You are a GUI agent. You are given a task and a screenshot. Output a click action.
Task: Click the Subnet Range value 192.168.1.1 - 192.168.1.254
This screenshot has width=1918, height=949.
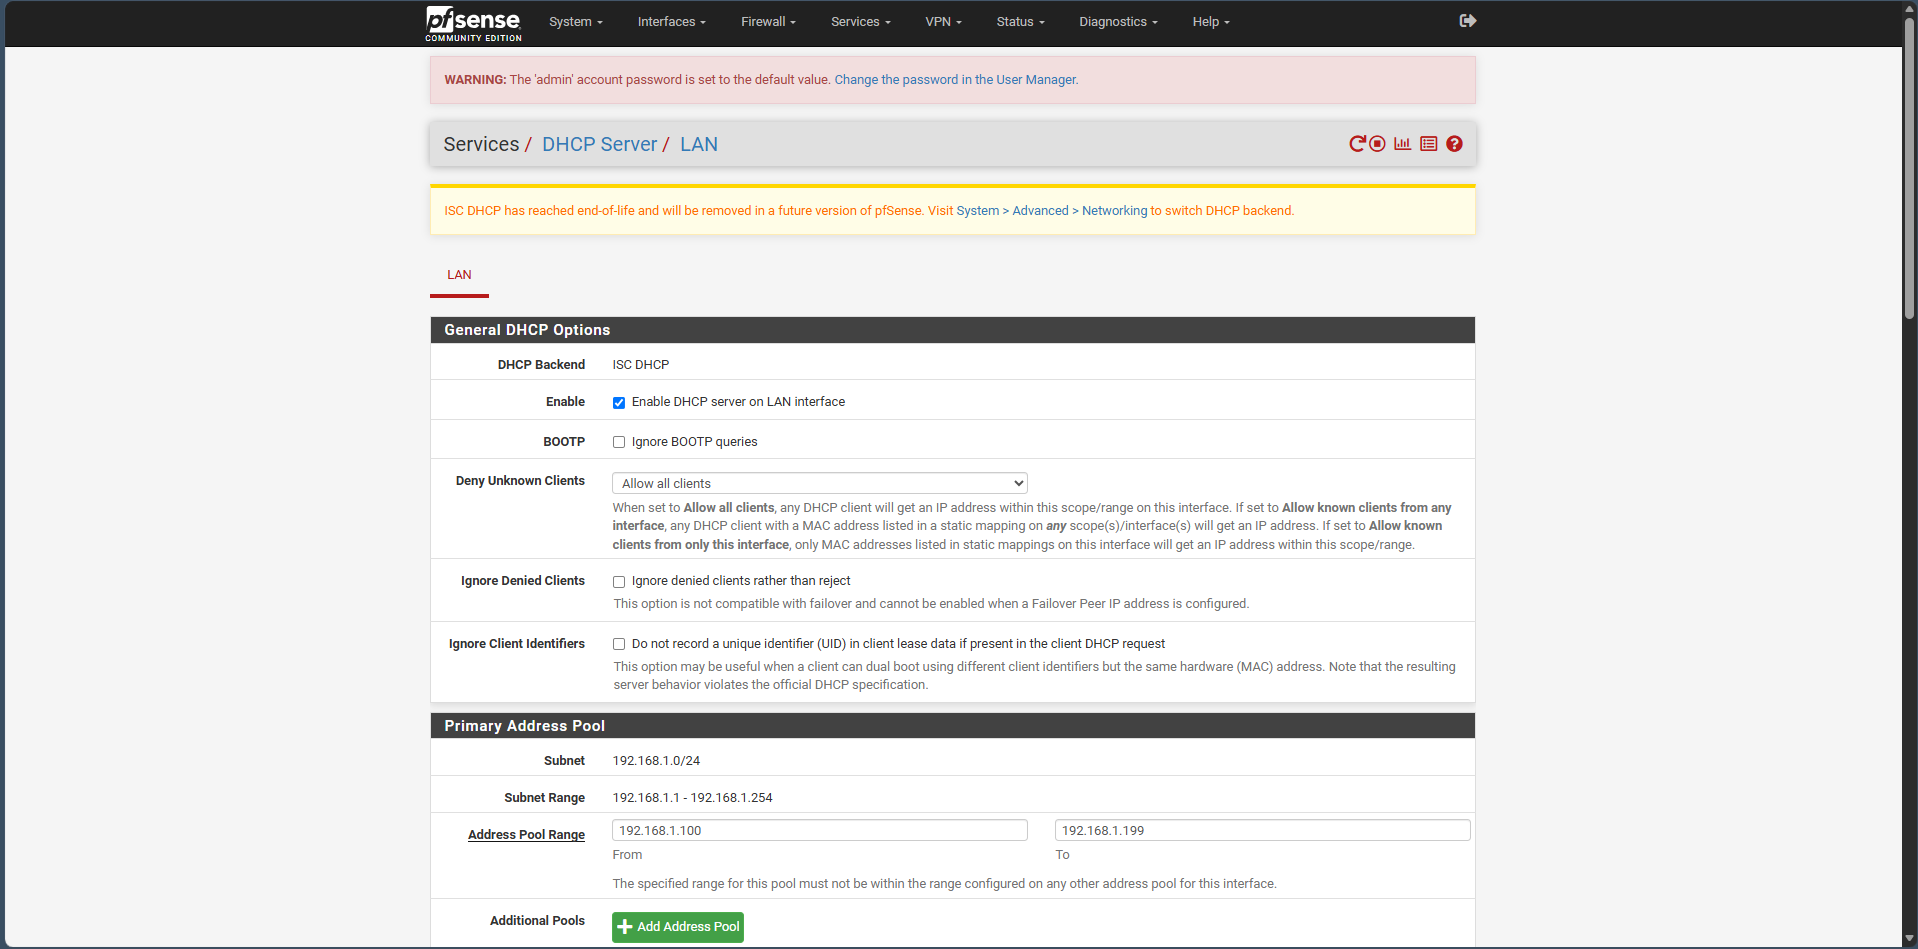(692, 798)
